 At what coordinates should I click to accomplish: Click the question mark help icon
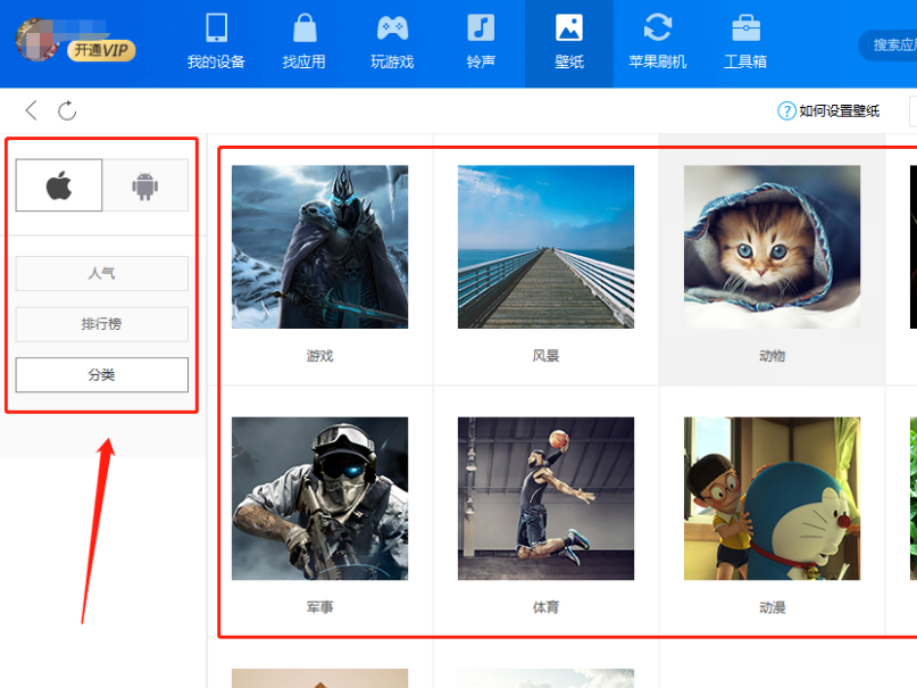786,111
